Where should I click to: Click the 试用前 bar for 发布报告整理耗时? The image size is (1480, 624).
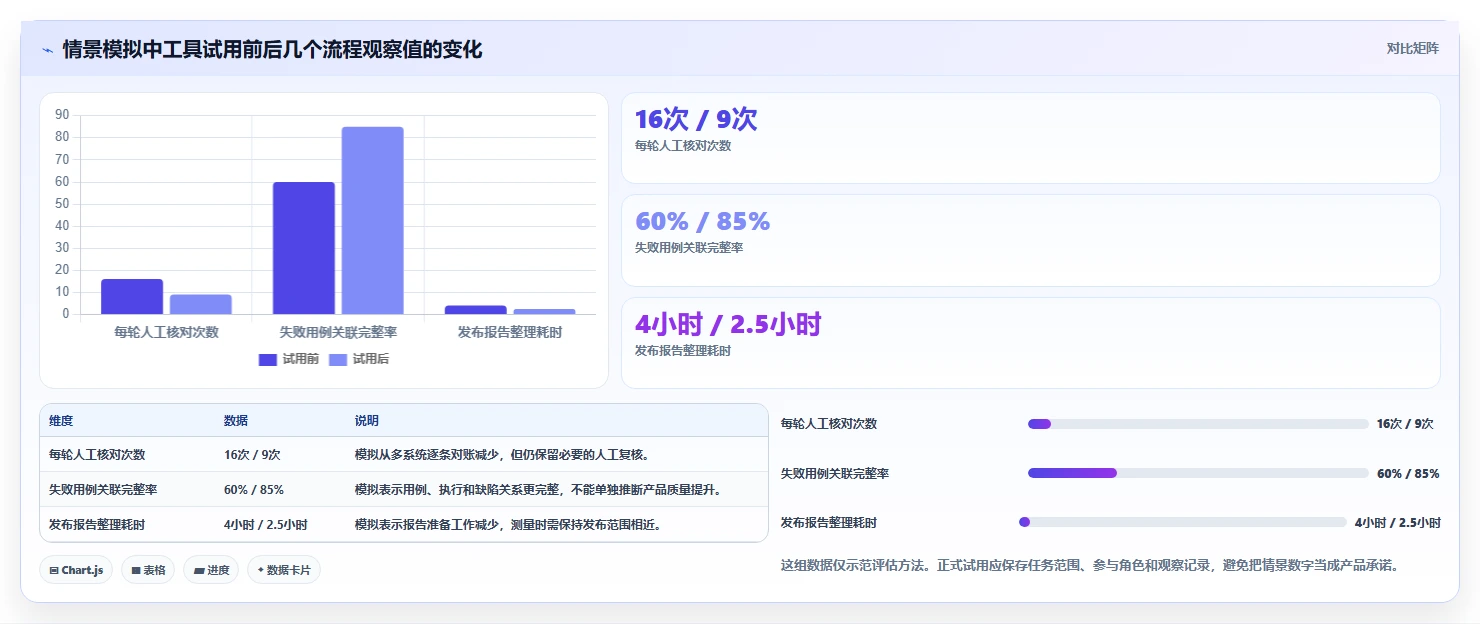[476, 310]
